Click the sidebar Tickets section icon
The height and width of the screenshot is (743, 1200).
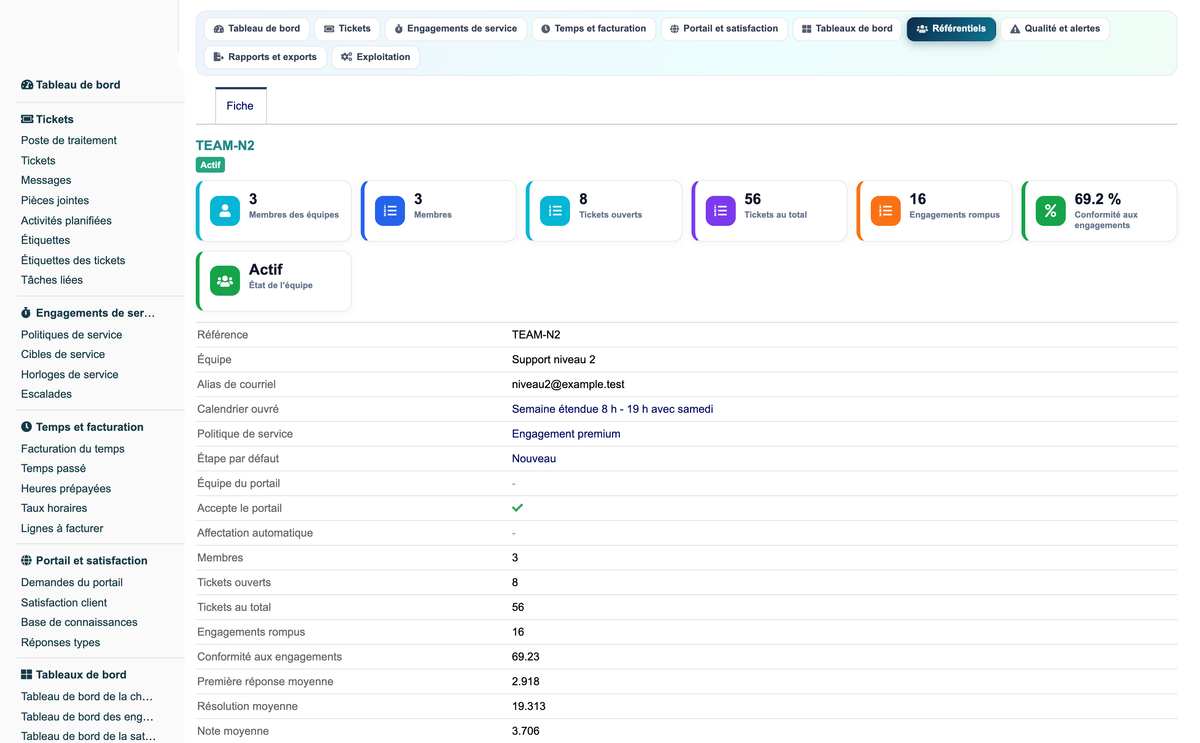tap(27, 119)
